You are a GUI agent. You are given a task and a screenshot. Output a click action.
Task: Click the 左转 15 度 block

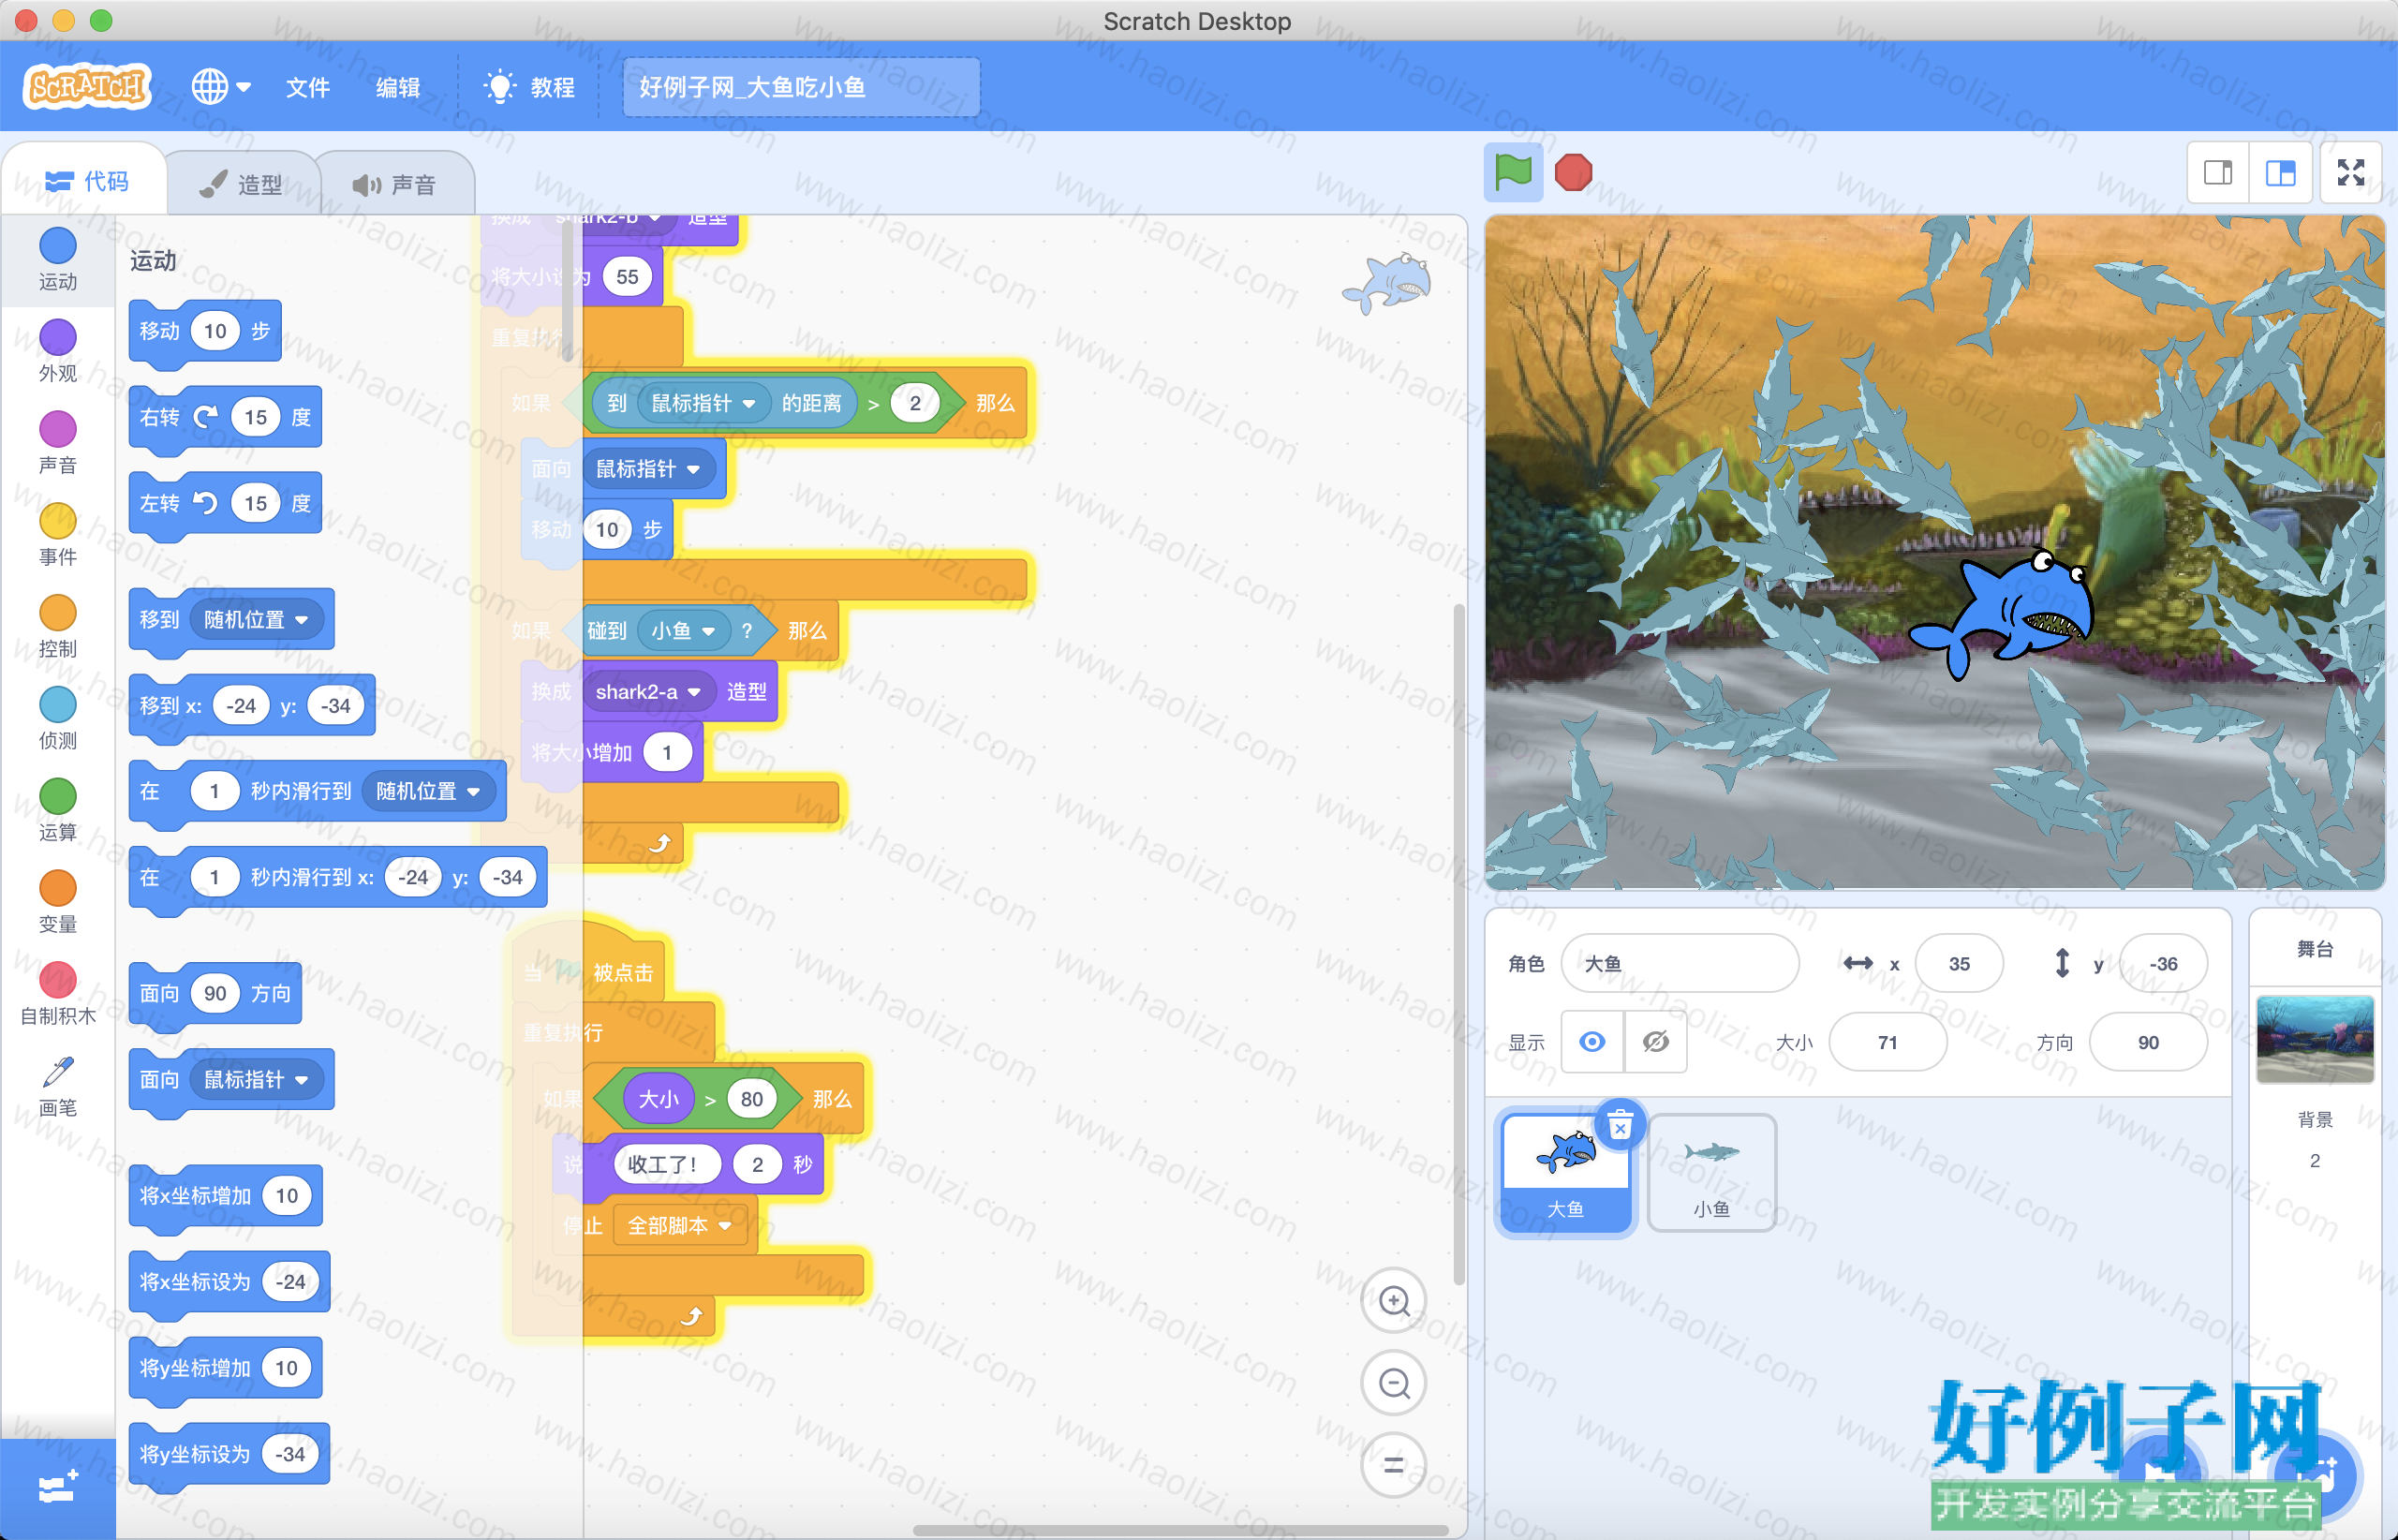[x=224, y=503]
